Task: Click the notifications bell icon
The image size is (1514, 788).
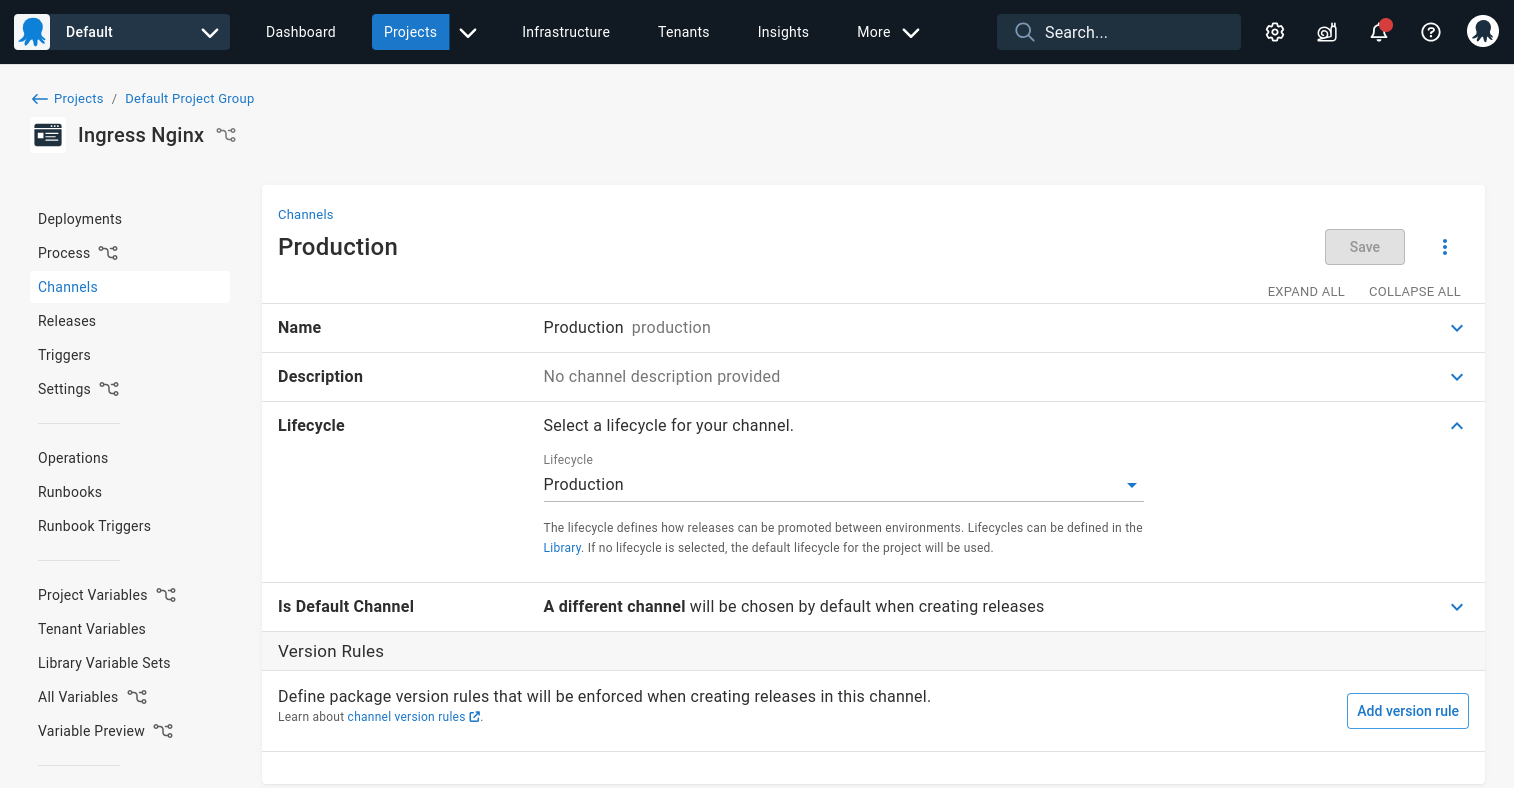Action: pos(1379,32)
